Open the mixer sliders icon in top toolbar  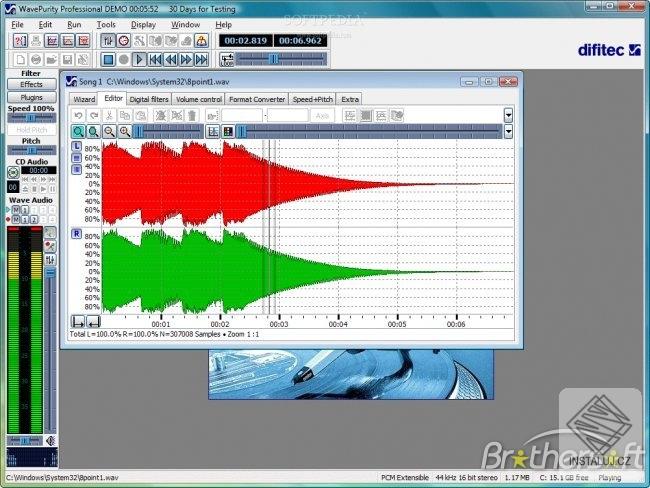[108, 41]
